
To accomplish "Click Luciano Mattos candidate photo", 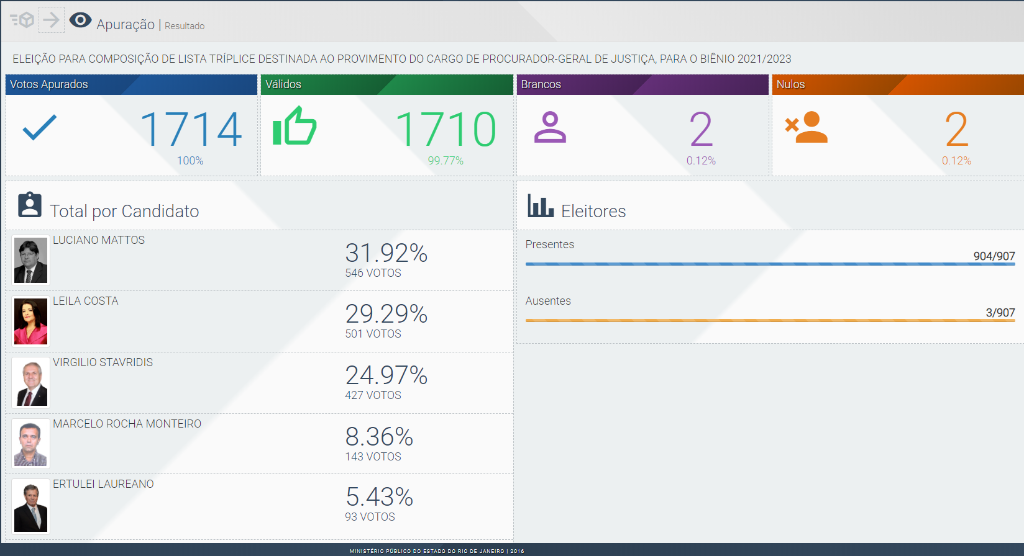I will 31,260.
